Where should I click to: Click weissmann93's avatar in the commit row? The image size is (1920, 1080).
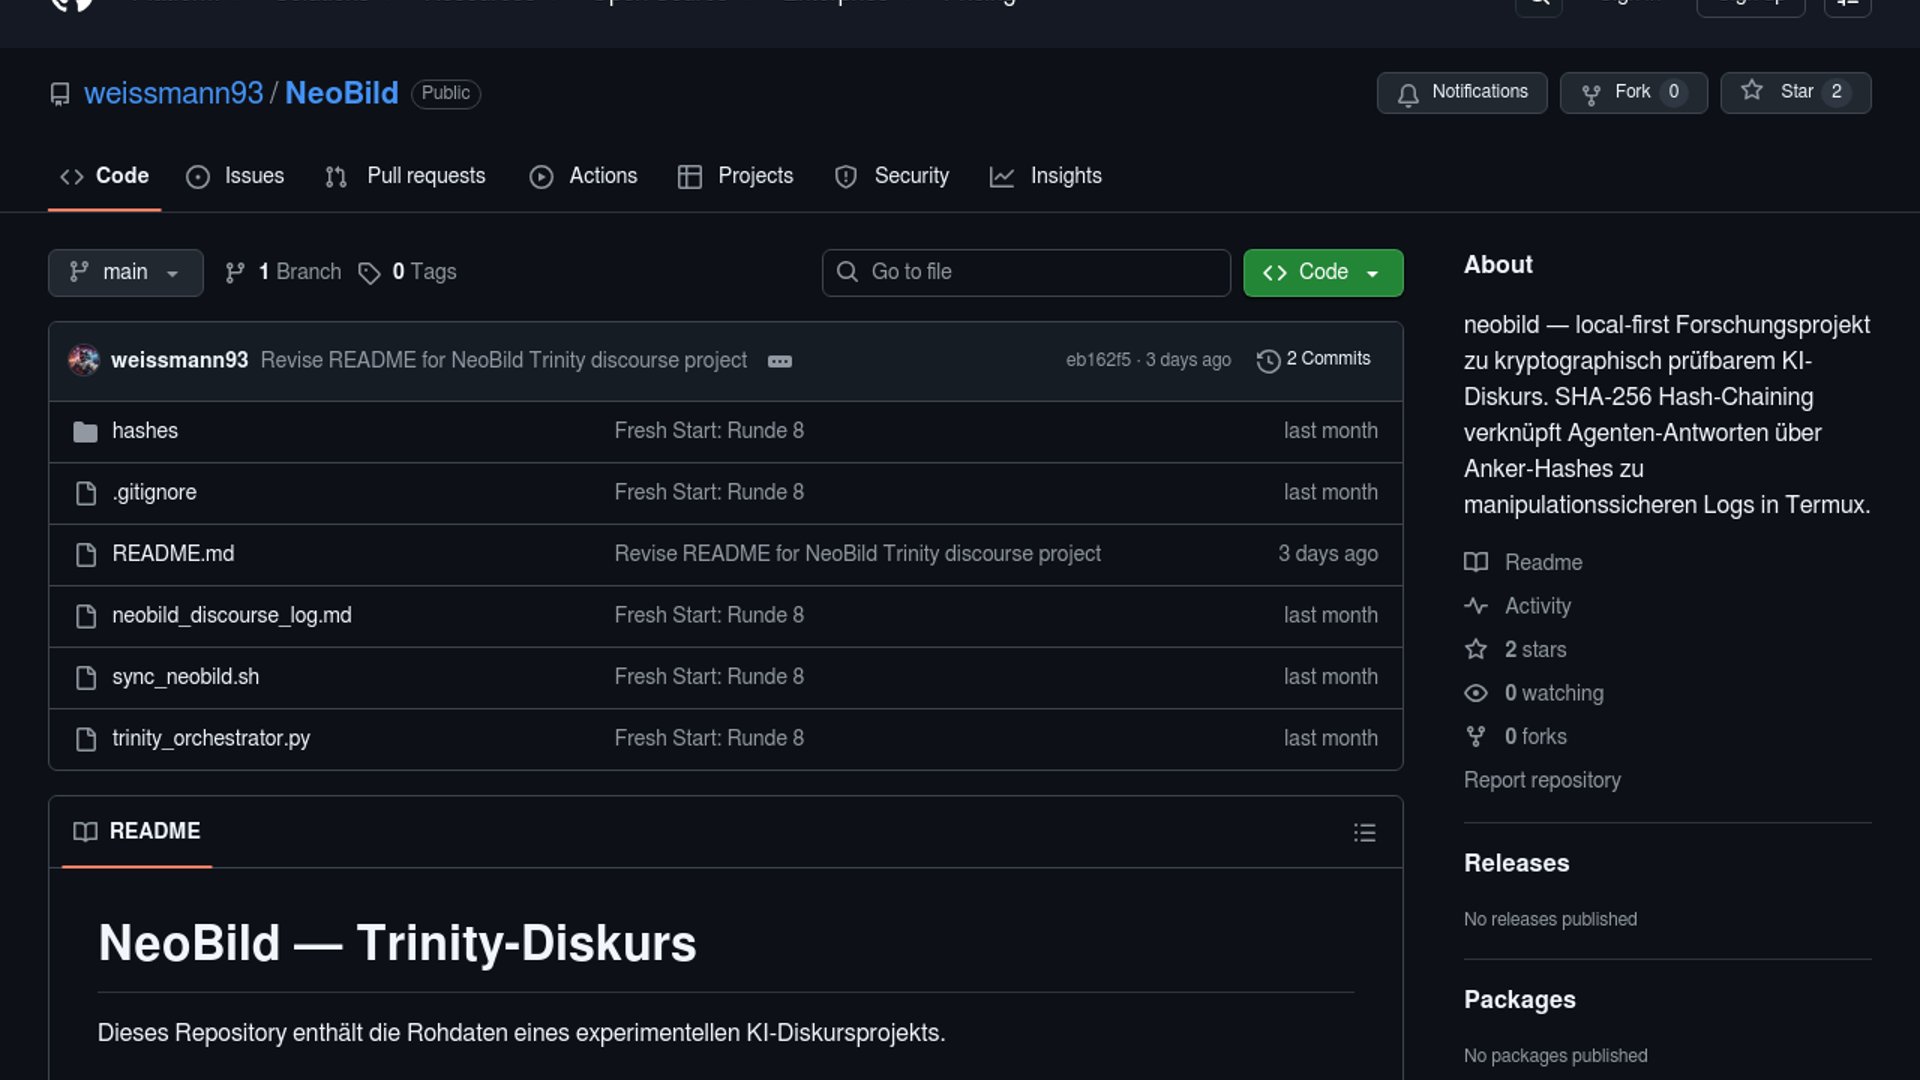[84, 360]
